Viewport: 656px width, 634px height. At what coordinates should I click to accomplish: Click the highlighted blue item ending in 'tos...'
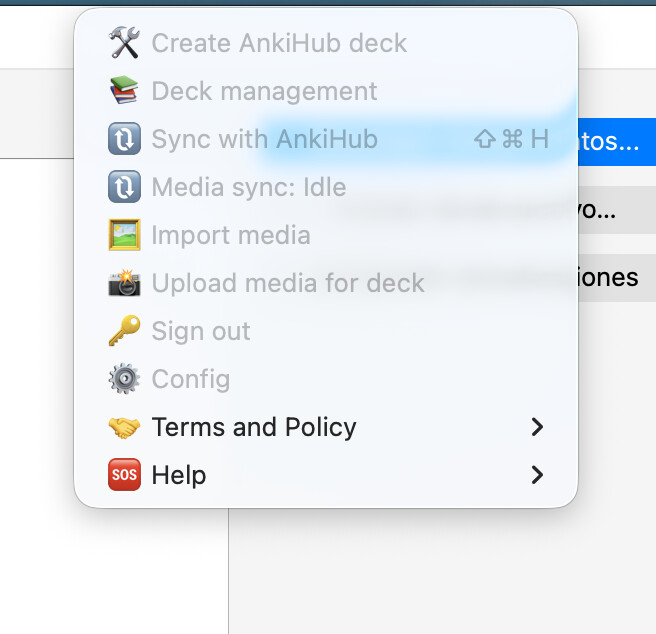(x=617, y=141)
